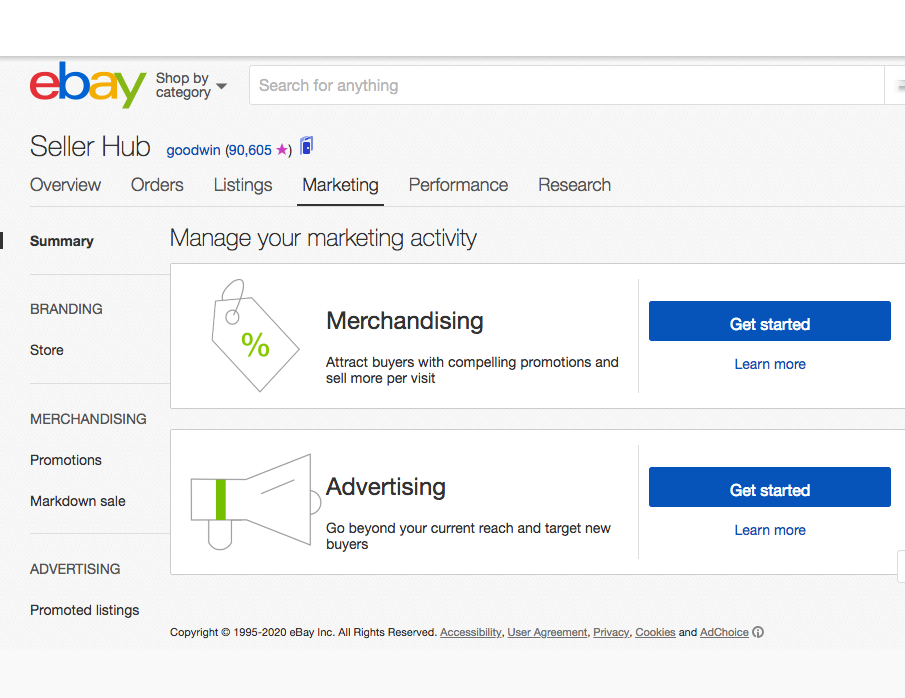Click the Merchandising percent tag illustration
Screen dimensions: 905x698
pyautogui.click(x=255, y=335)
